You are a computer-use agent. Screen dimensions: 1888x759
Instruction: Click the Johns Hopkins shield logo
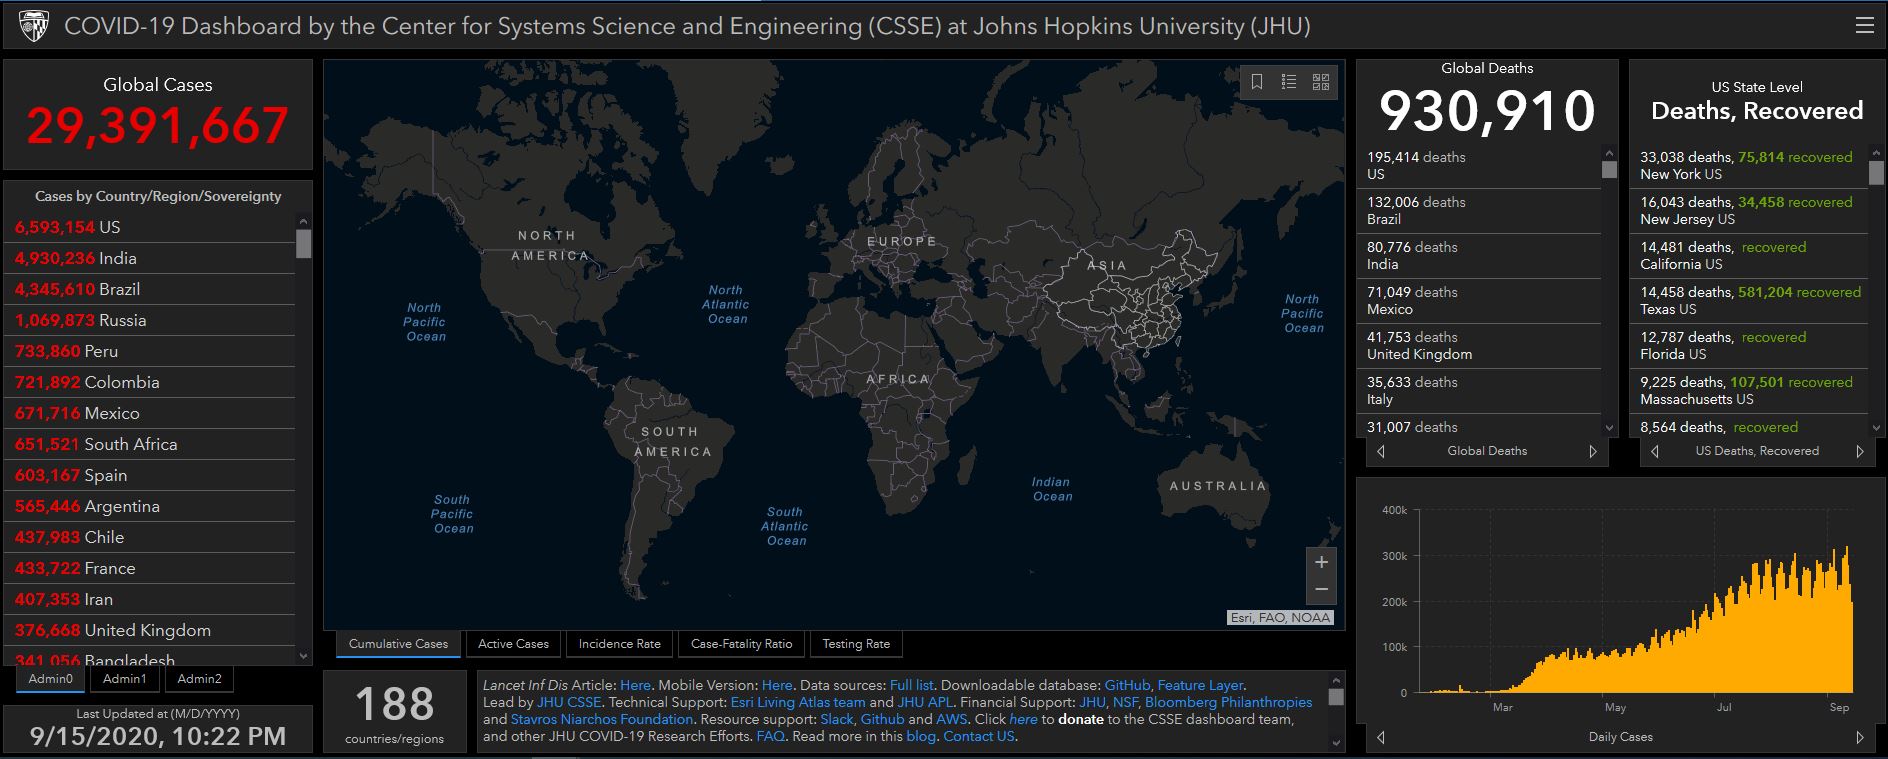click(33, 26)
